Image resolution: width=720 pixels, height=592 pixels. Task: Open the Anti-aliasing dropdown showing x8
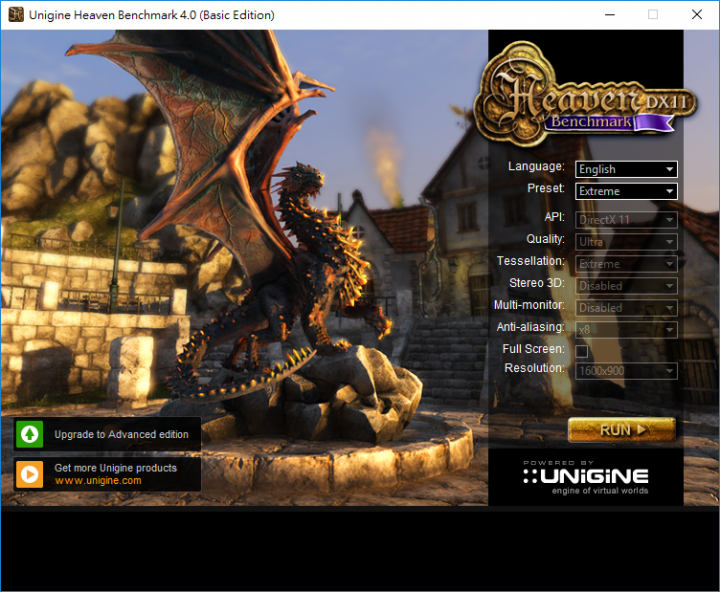click(x=626, y=330)
